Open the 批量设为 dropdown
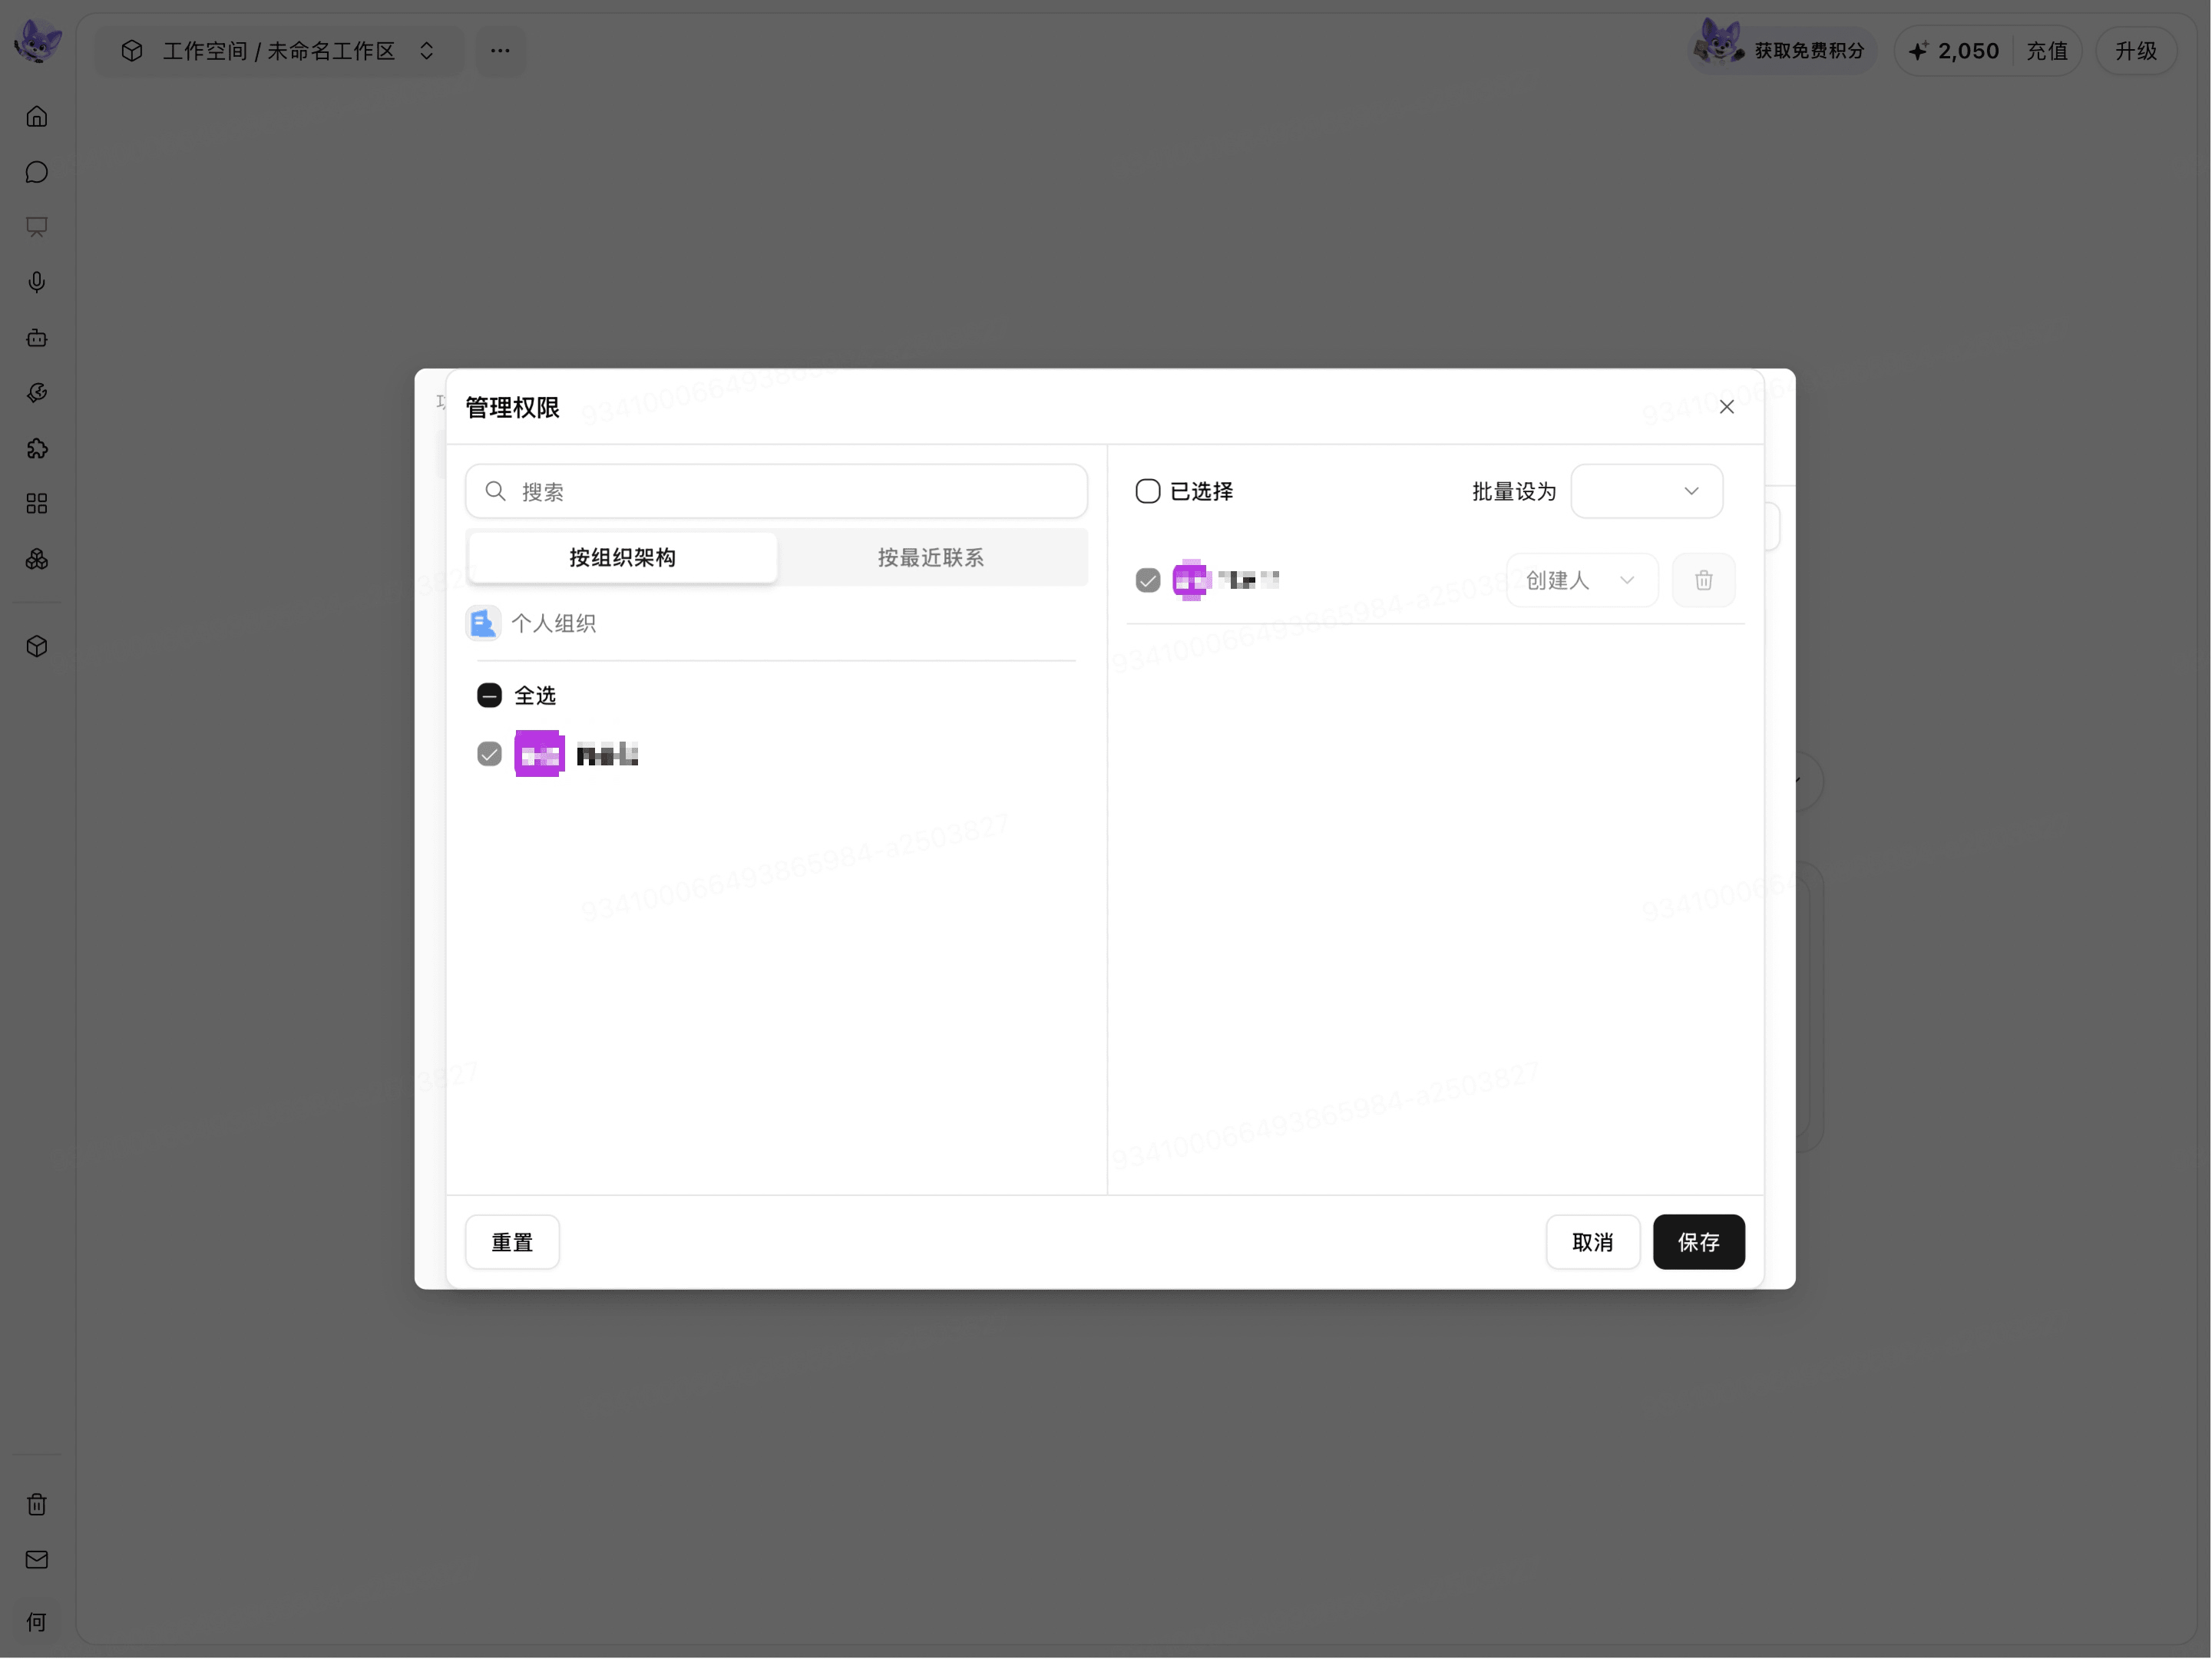 [x=1647, y=491]
